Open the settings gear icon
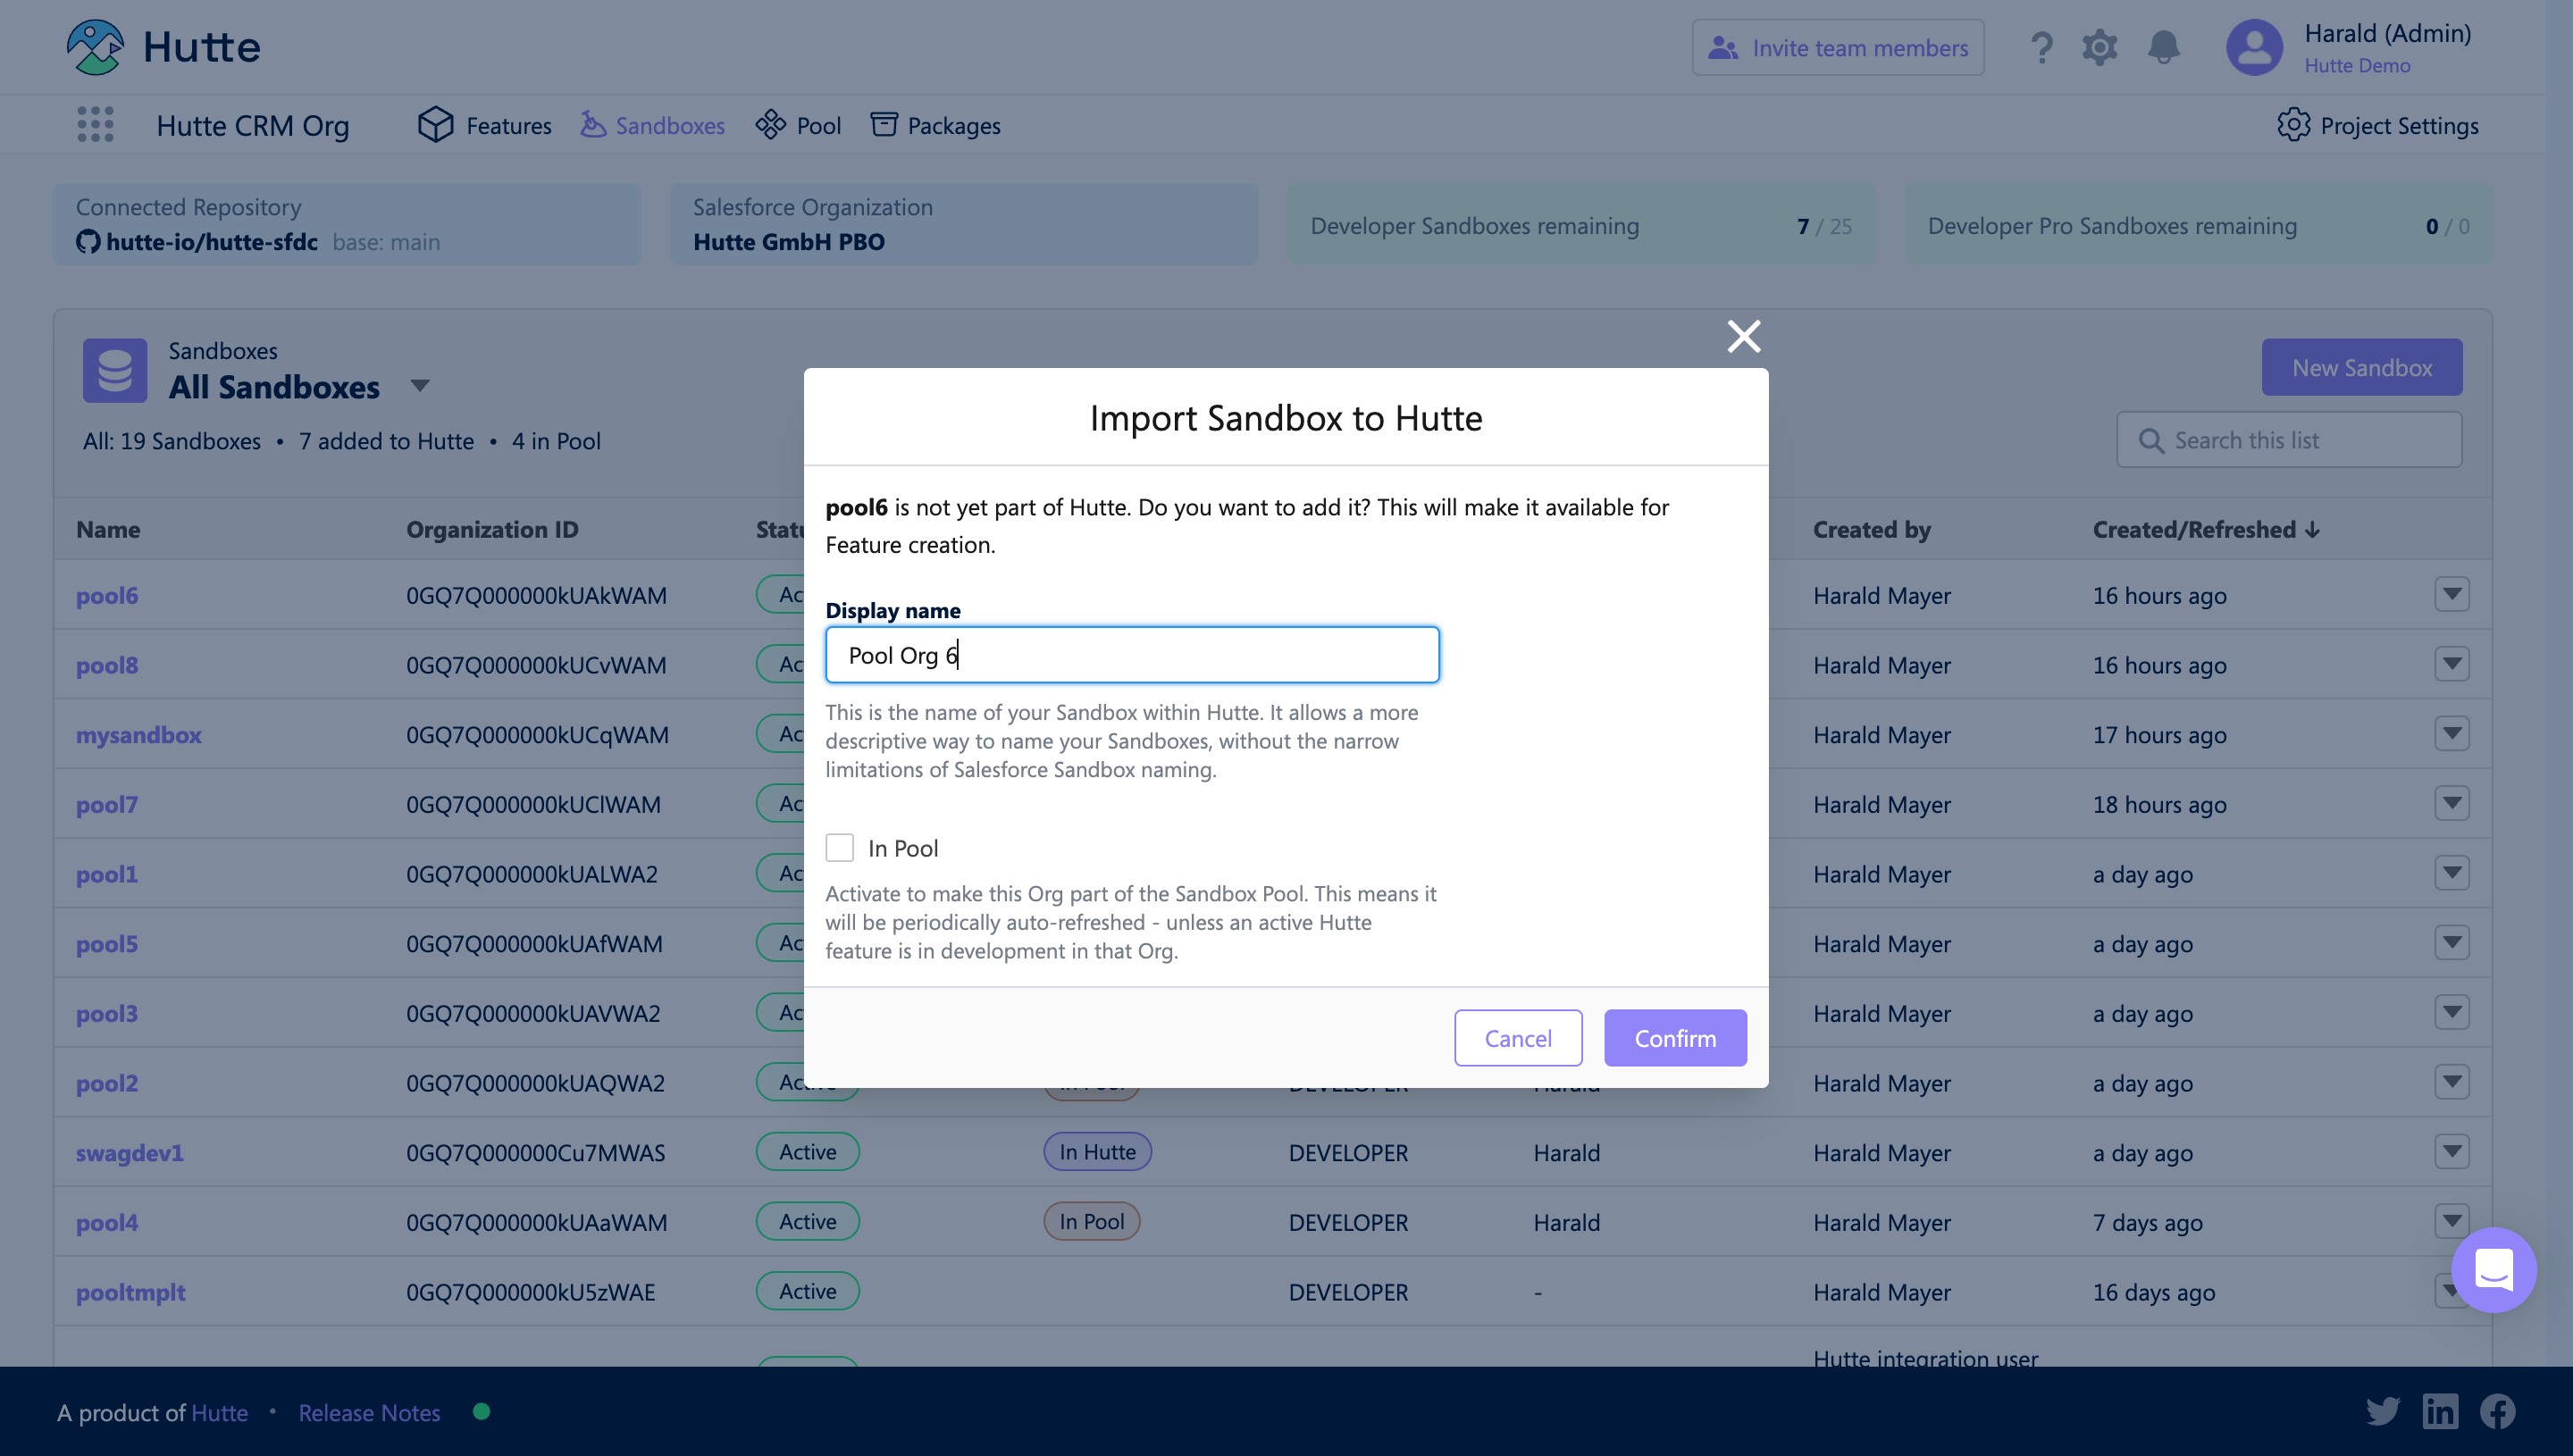2573x1456 pixels. point(2099,47)
